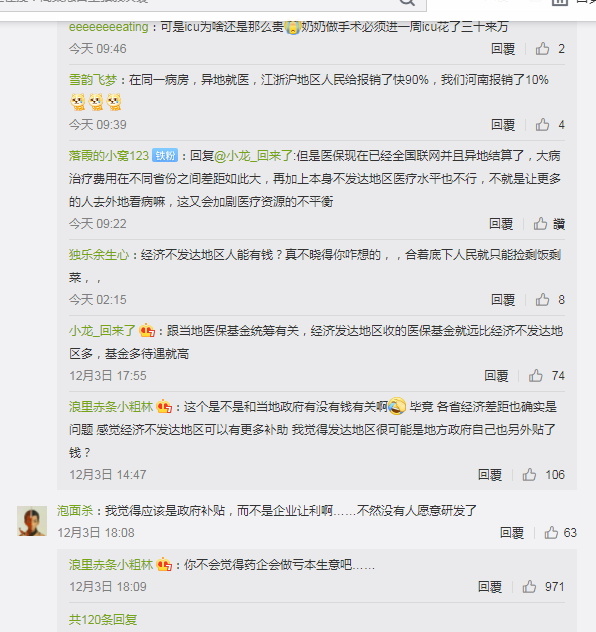The image size is (596, 632).
Task: Open 雪韵飞梦's user profile
Action: click(x=93, y=80)
